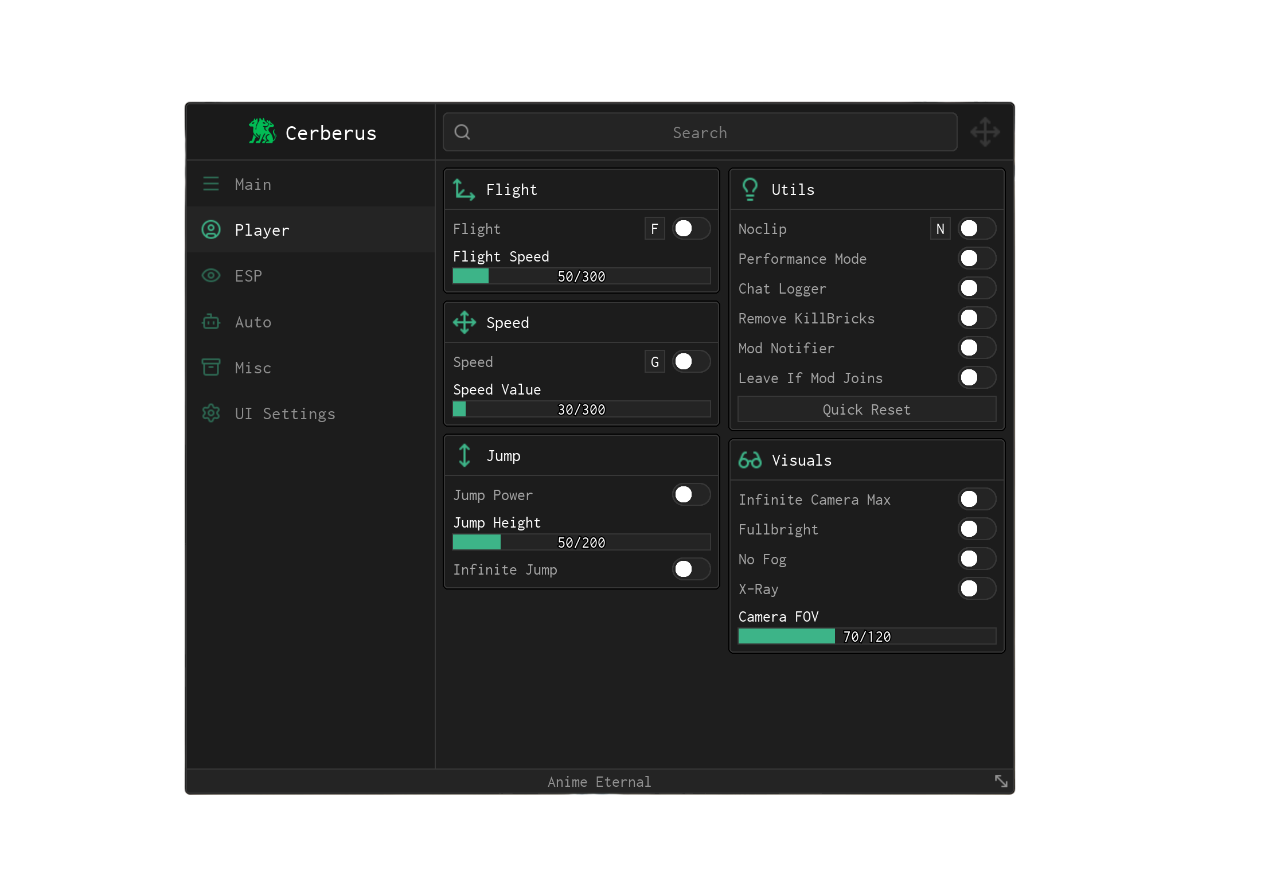
Task: Click into the Search input field
Action: (x=700, y=132)
